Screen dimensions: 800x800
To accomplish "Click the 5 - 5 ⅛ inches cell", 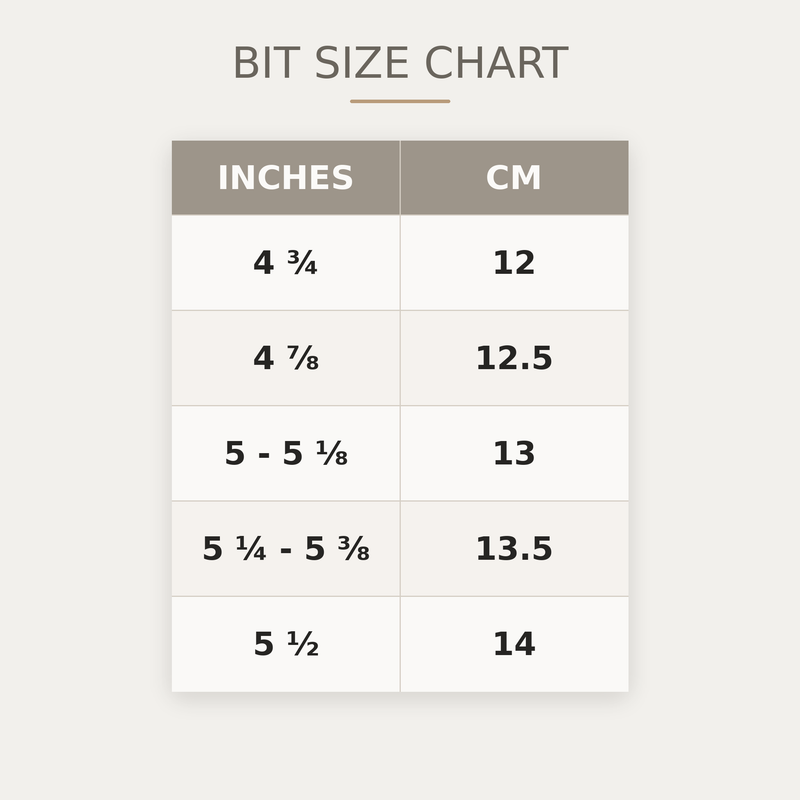I will pyautogui.click(x=286, y=453).
